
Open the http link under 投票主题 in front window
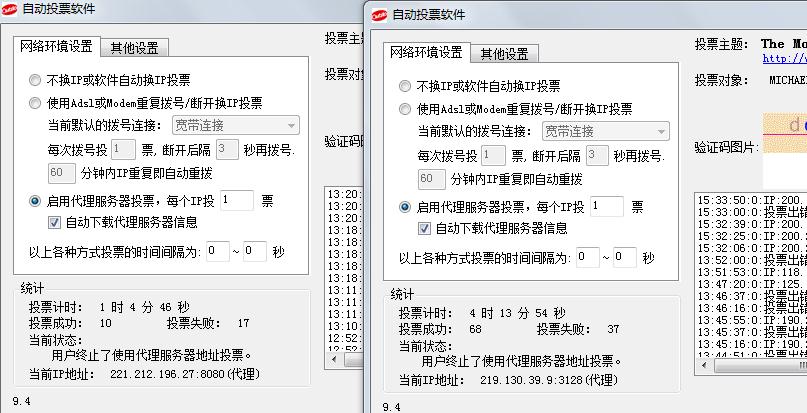coord(784,59)
